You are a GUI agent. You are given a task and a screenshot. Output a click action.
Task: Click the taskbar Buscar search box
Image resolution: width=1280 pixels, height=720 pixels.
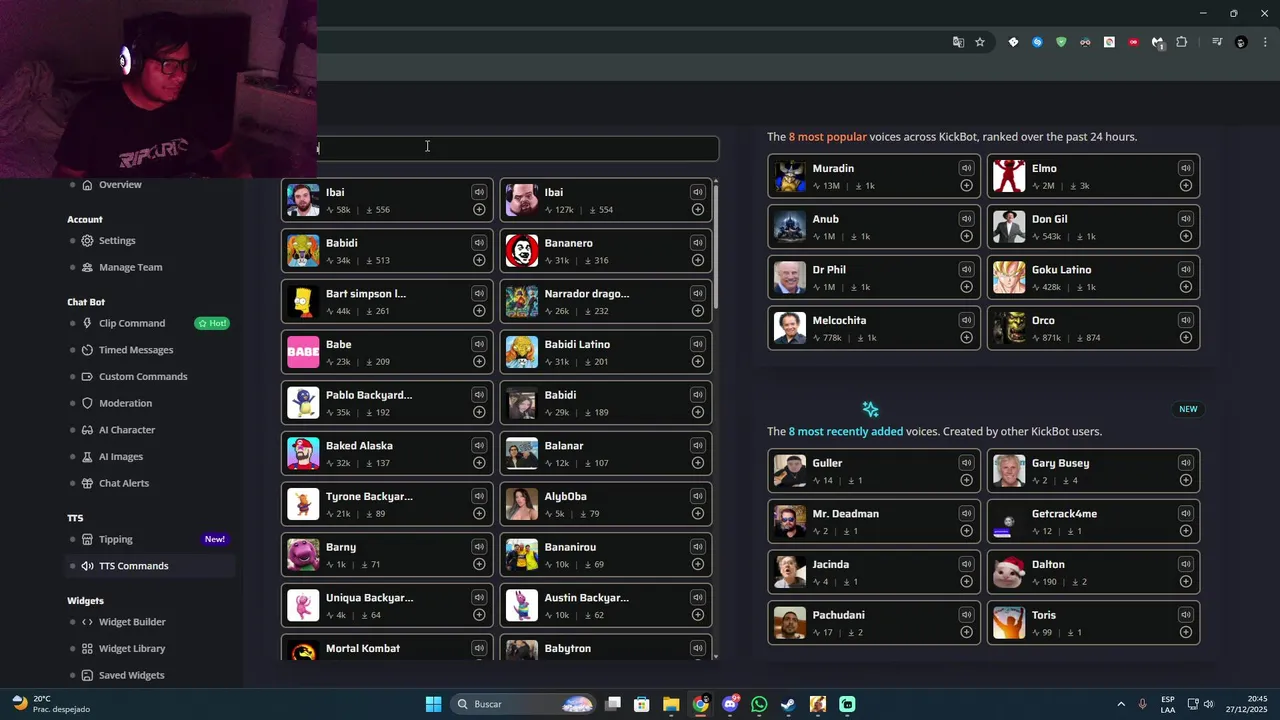click(x=524, y=704)
